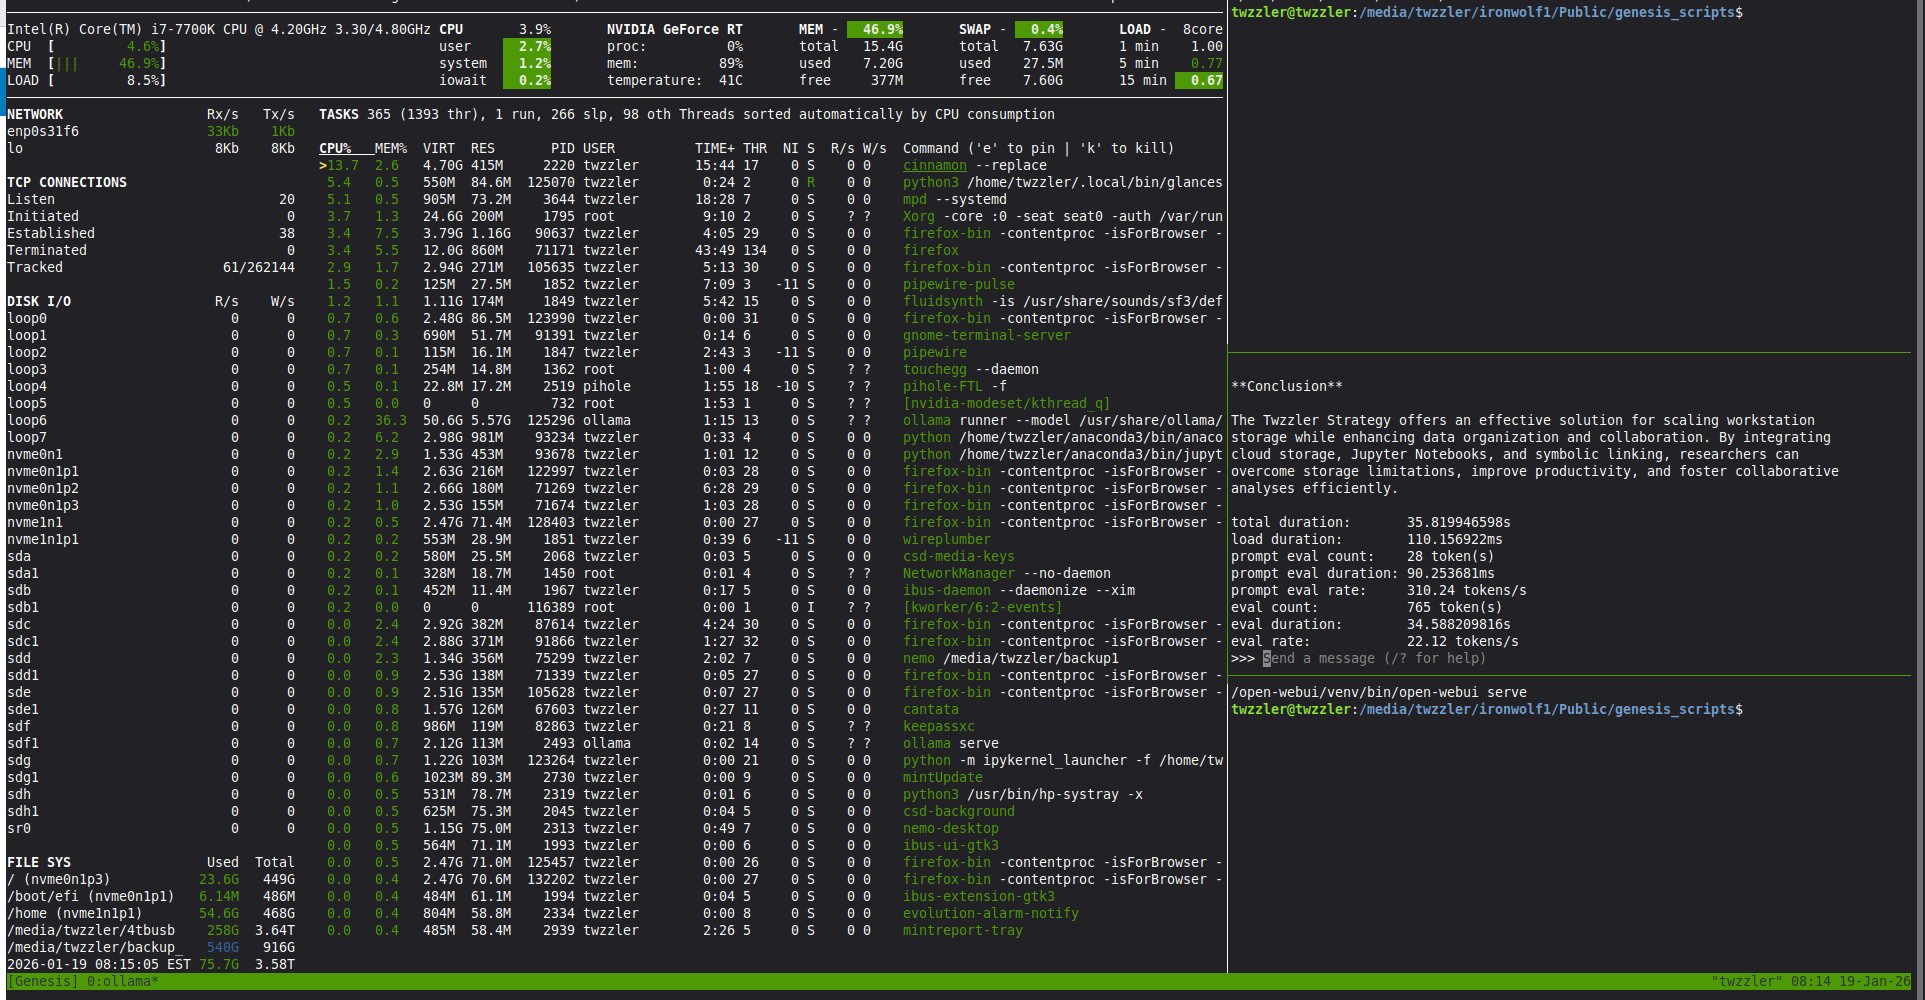Select the Established connections row

tap(151, 233)
